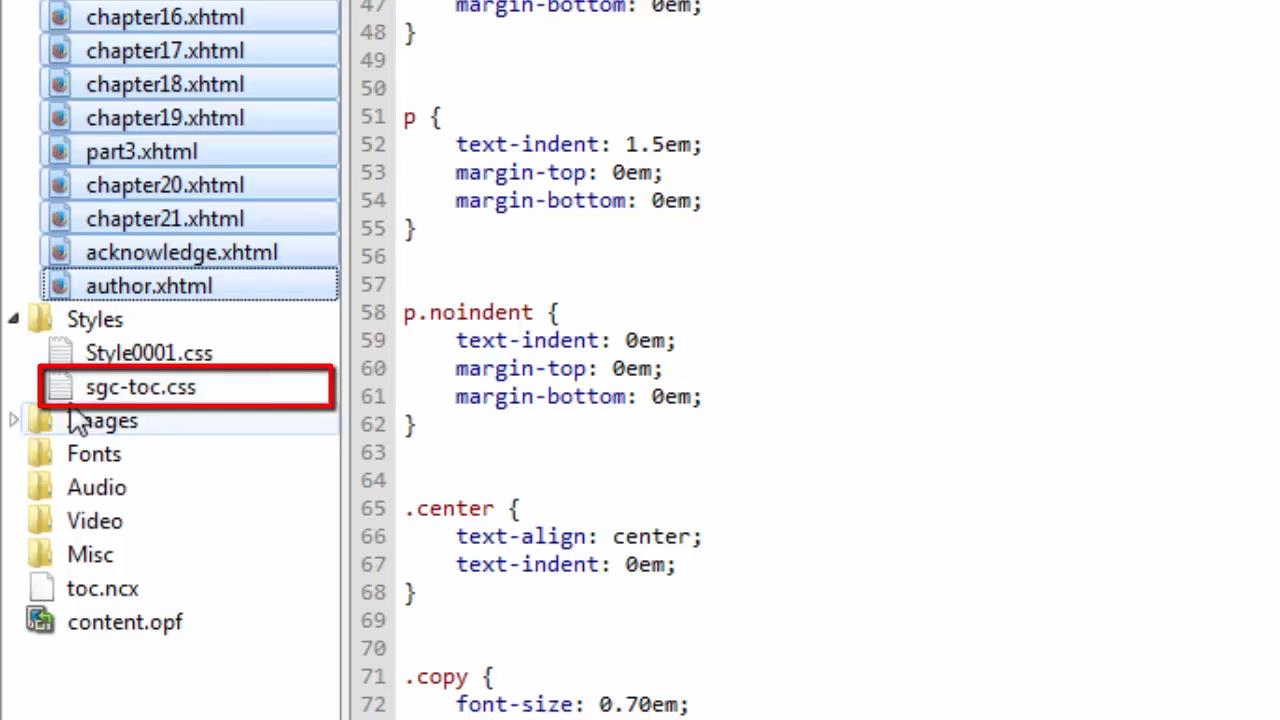The width and height of the screenshot is (1280, 720).
Task: Click the Style0001.css document icon
Action: point(60,353)
